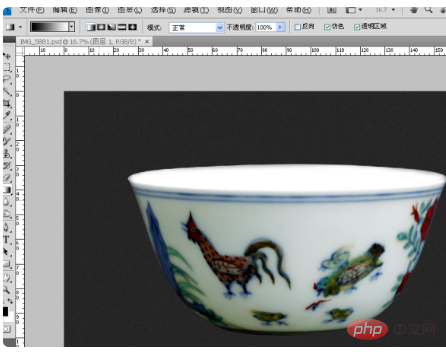Open the 选择(S) menu
The width and height of the screenshot is (446, 362).
coord(163,10)
